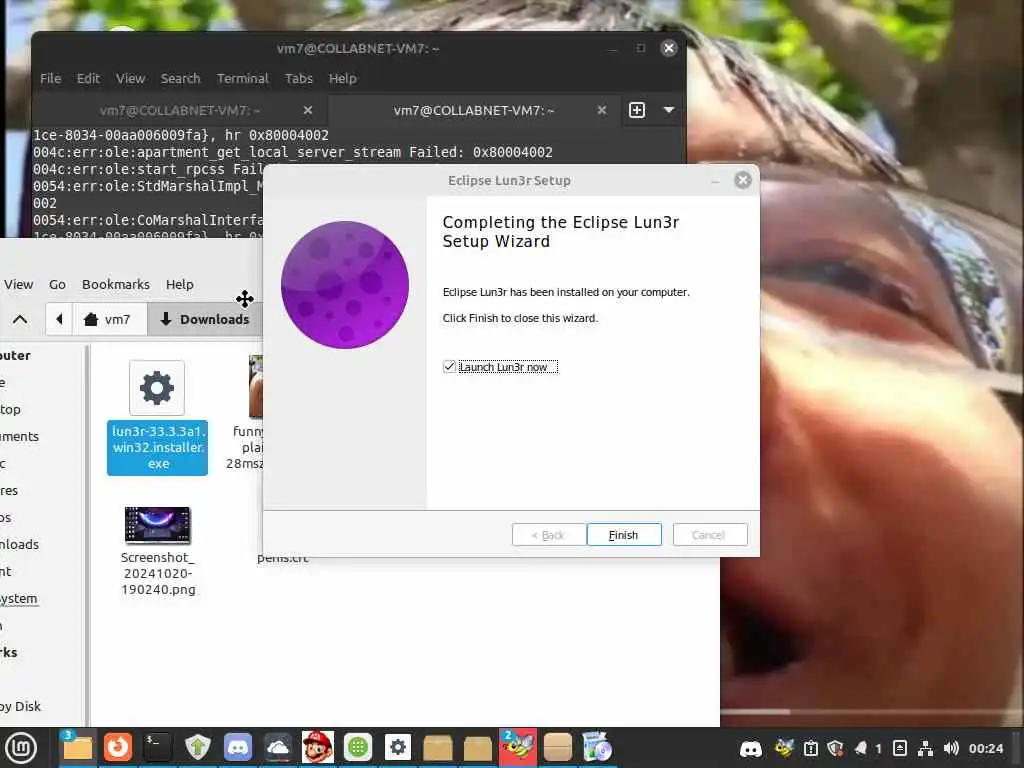Open the terminal Edit menu

[x=88, y=78]
